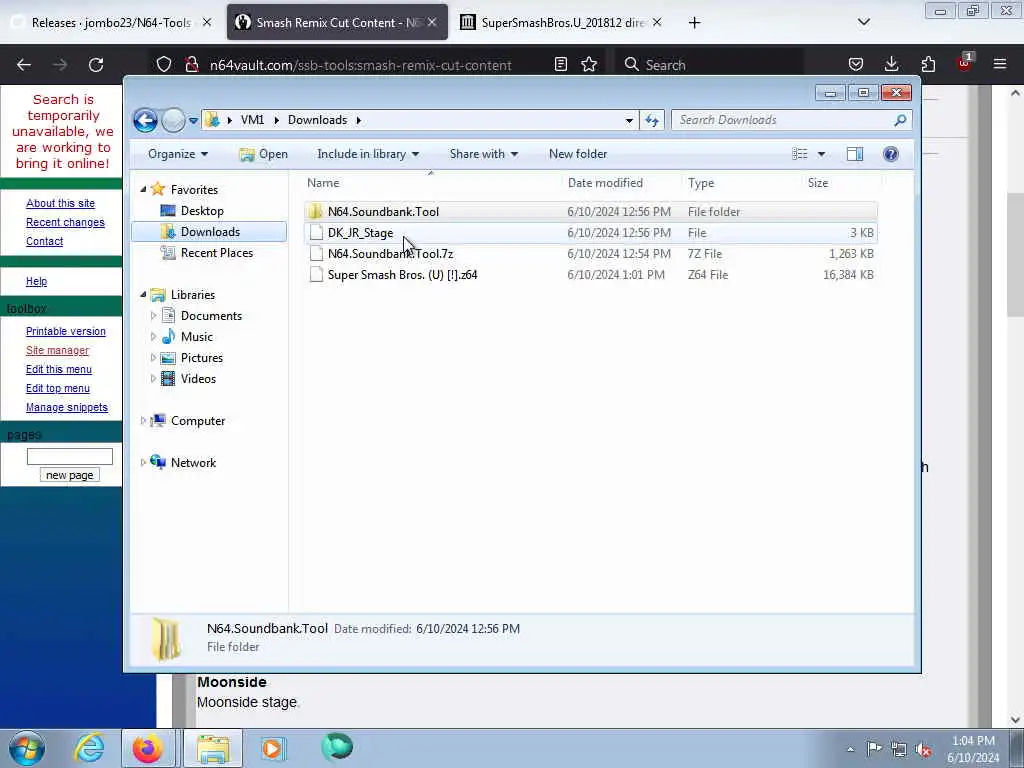Collapse the Libraries group

point(144,295)
